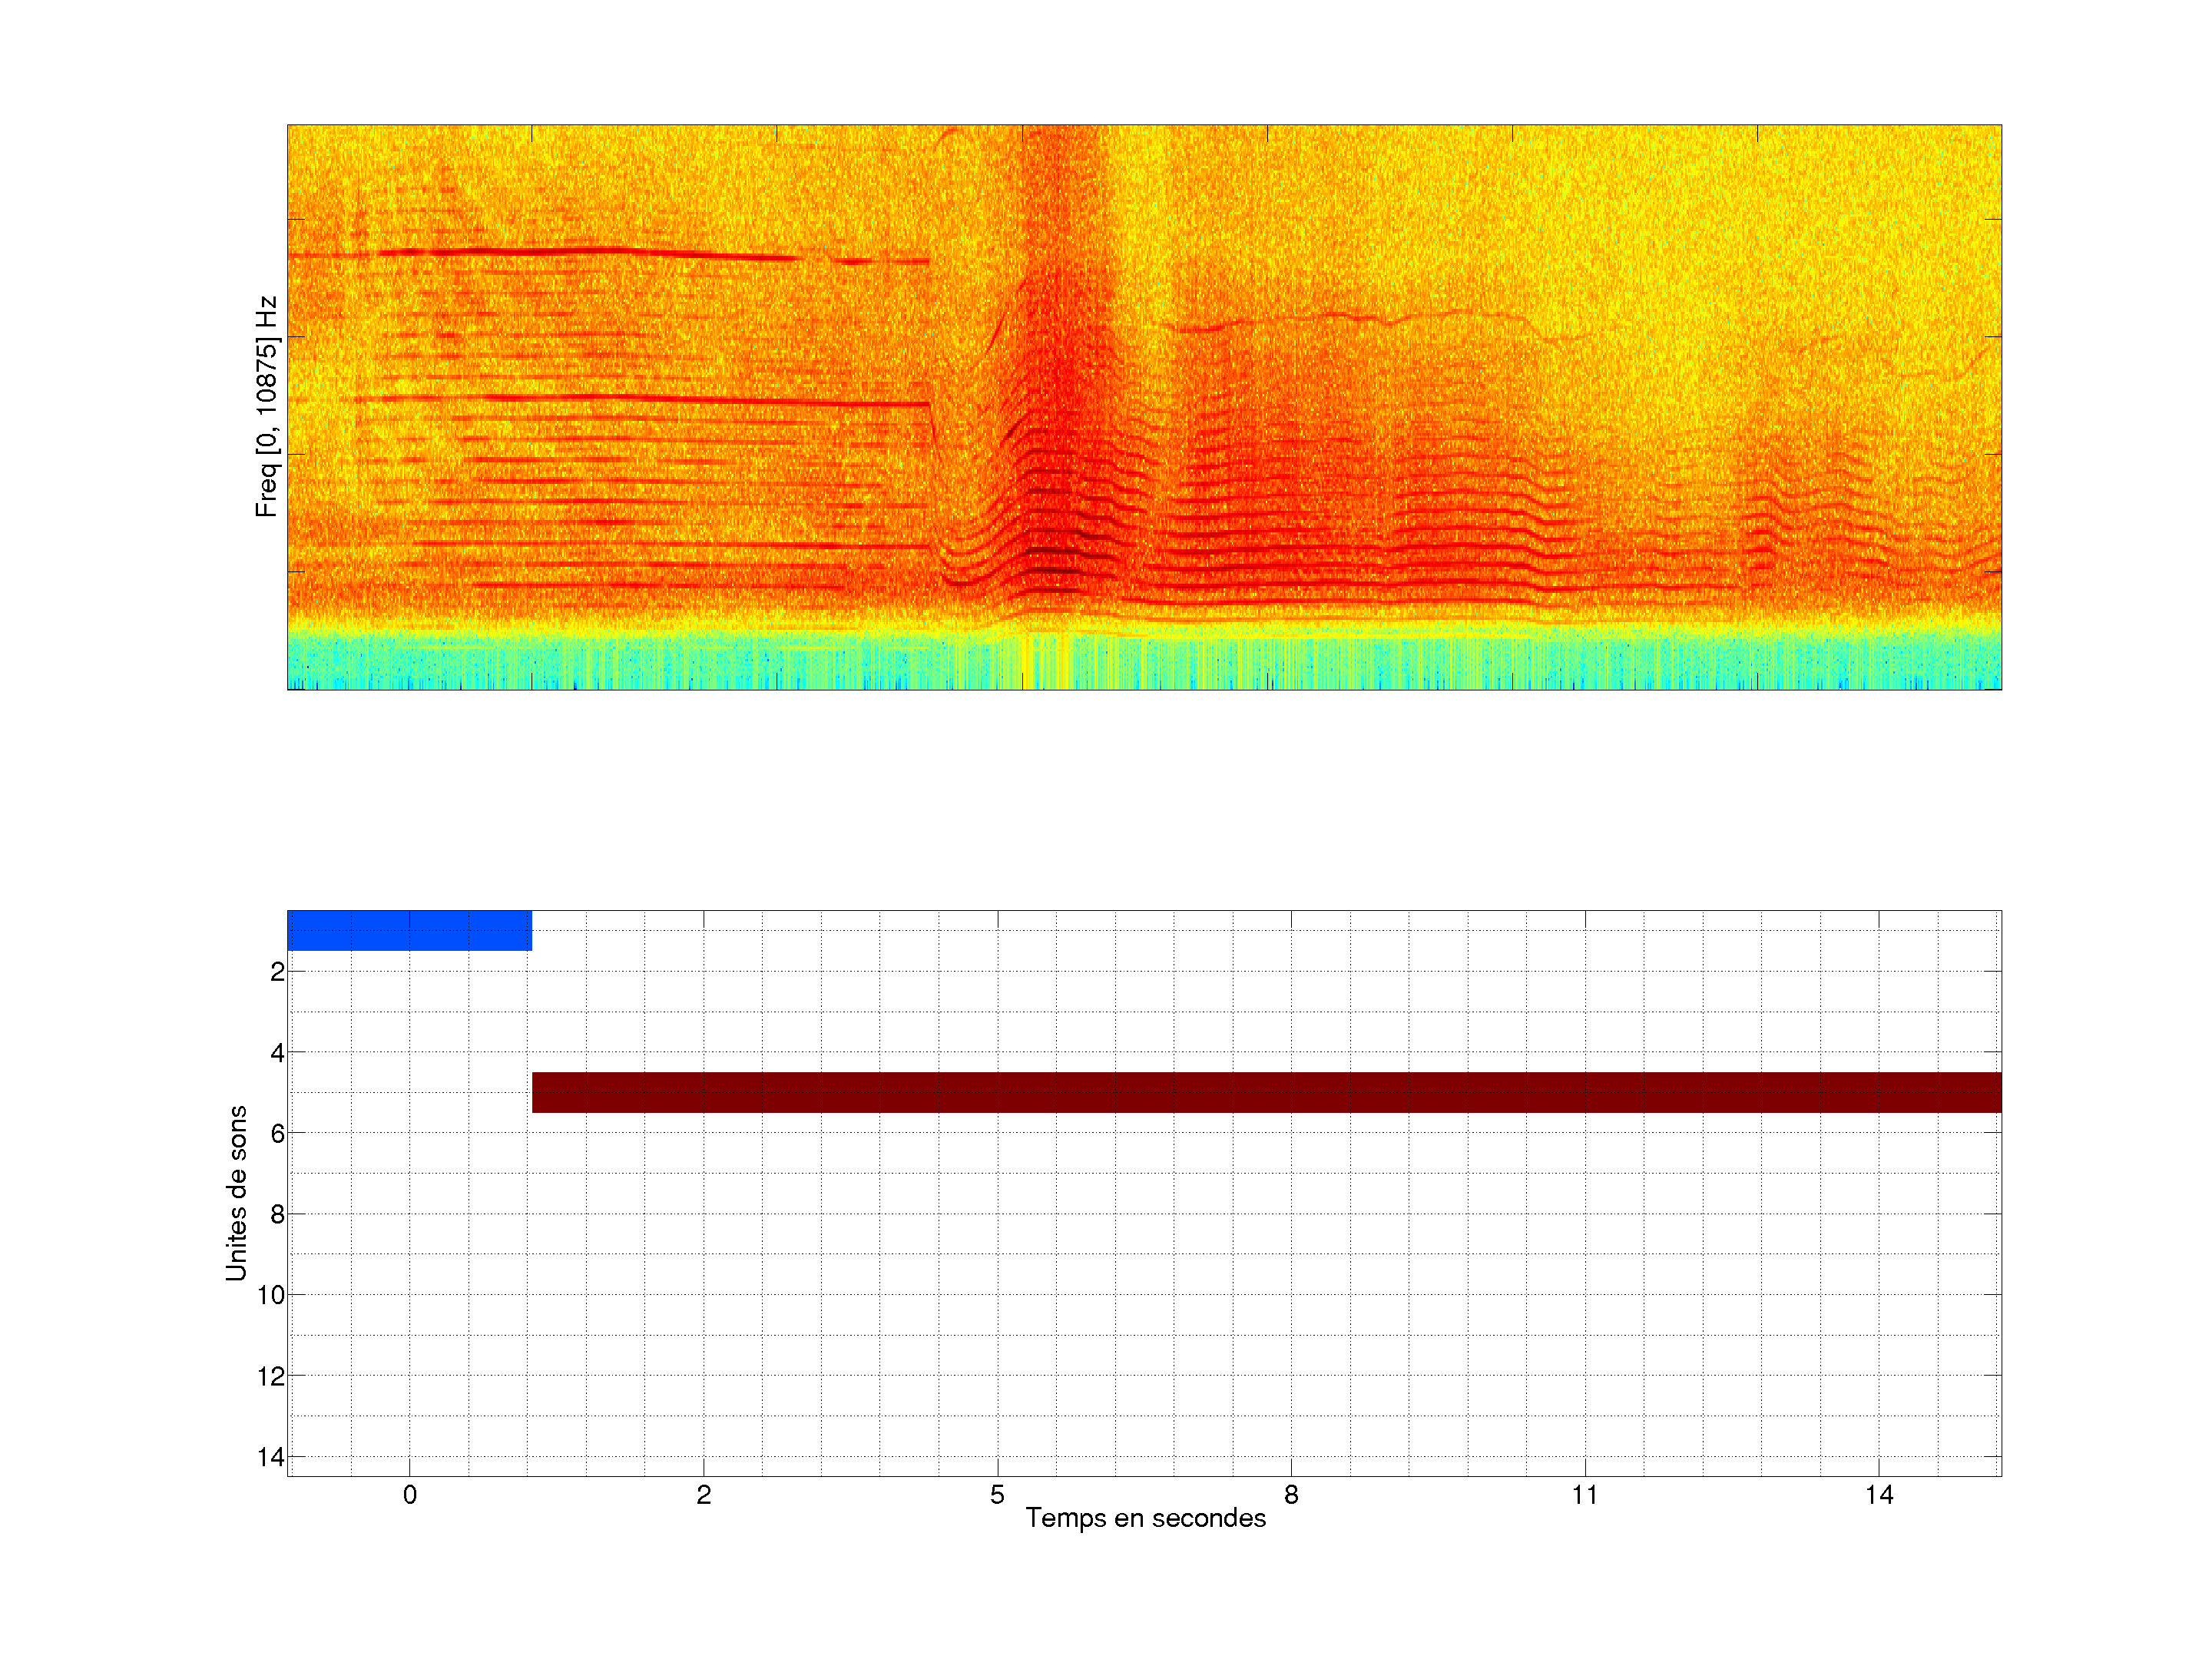
Task: Click the y-axis tick label 10
Action: pos(271,1295)
